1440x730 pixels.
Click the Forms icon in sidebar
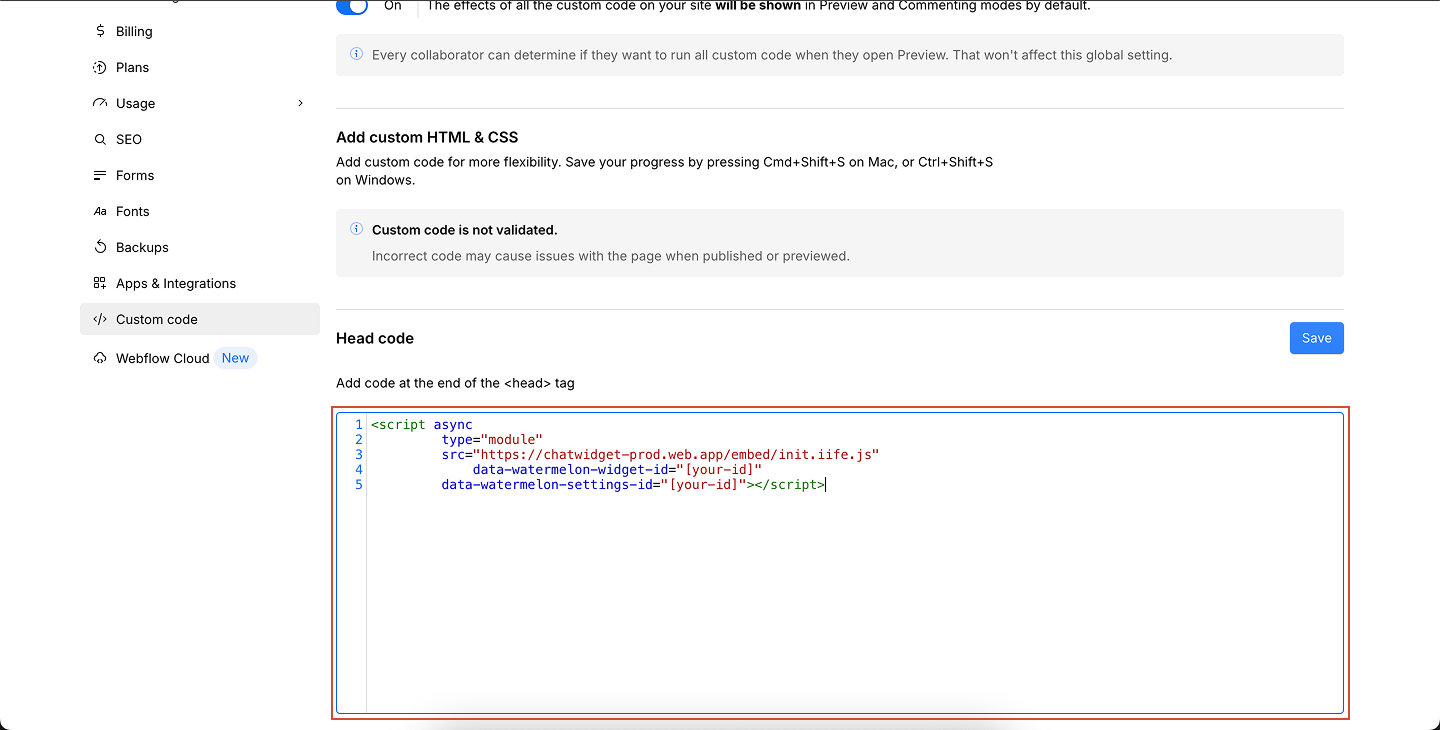tap(100, 175)
